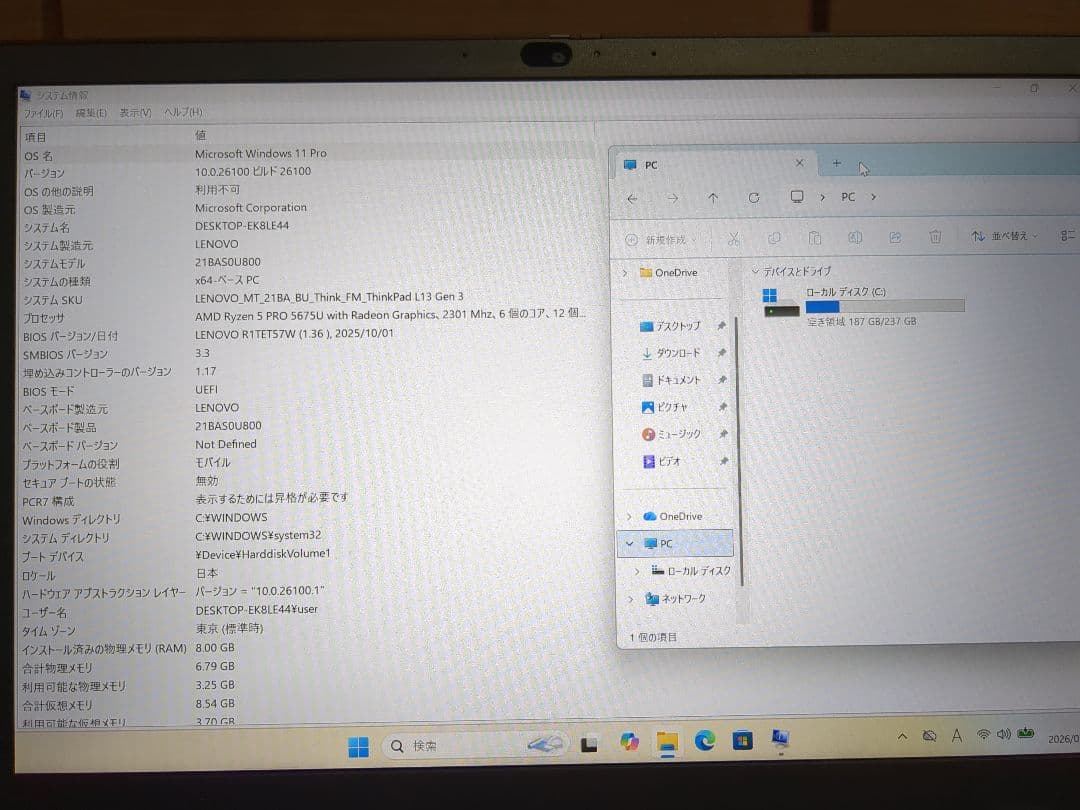Select the Cut icon in Explorer toolbar
This screenshot has width=1080, height=810.
(x=734, y=238)
